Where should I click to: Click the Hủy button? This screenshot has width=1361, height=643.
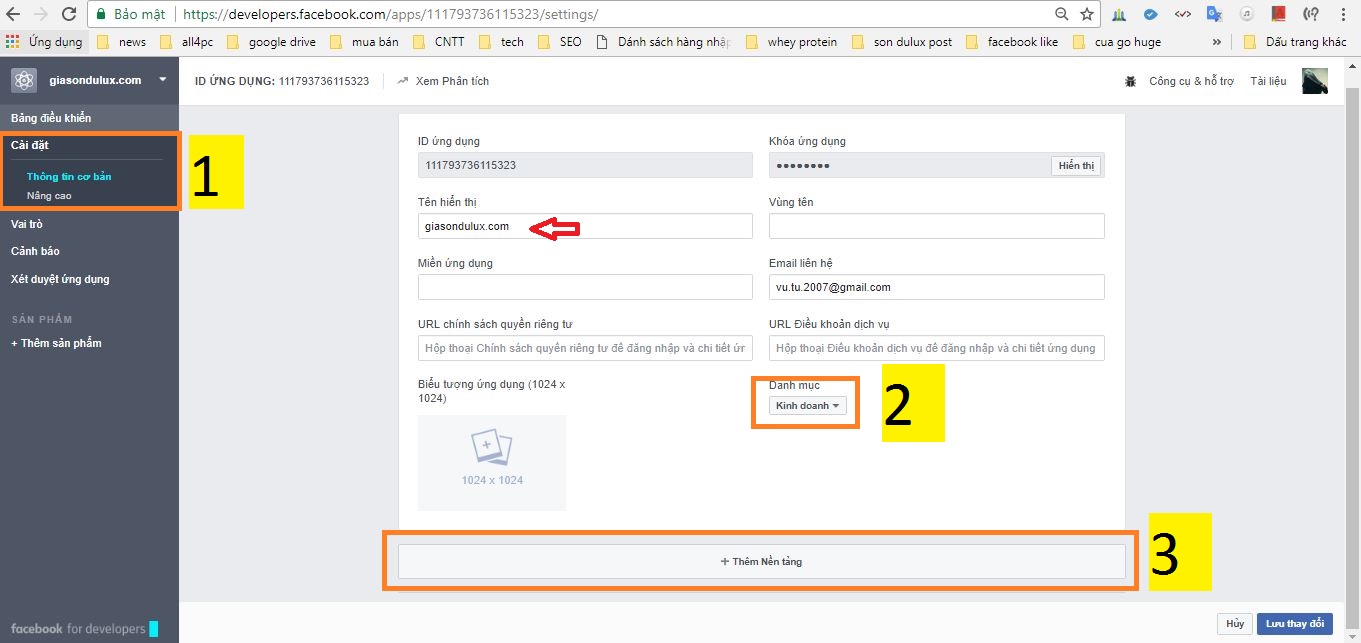pos(1235,623)
